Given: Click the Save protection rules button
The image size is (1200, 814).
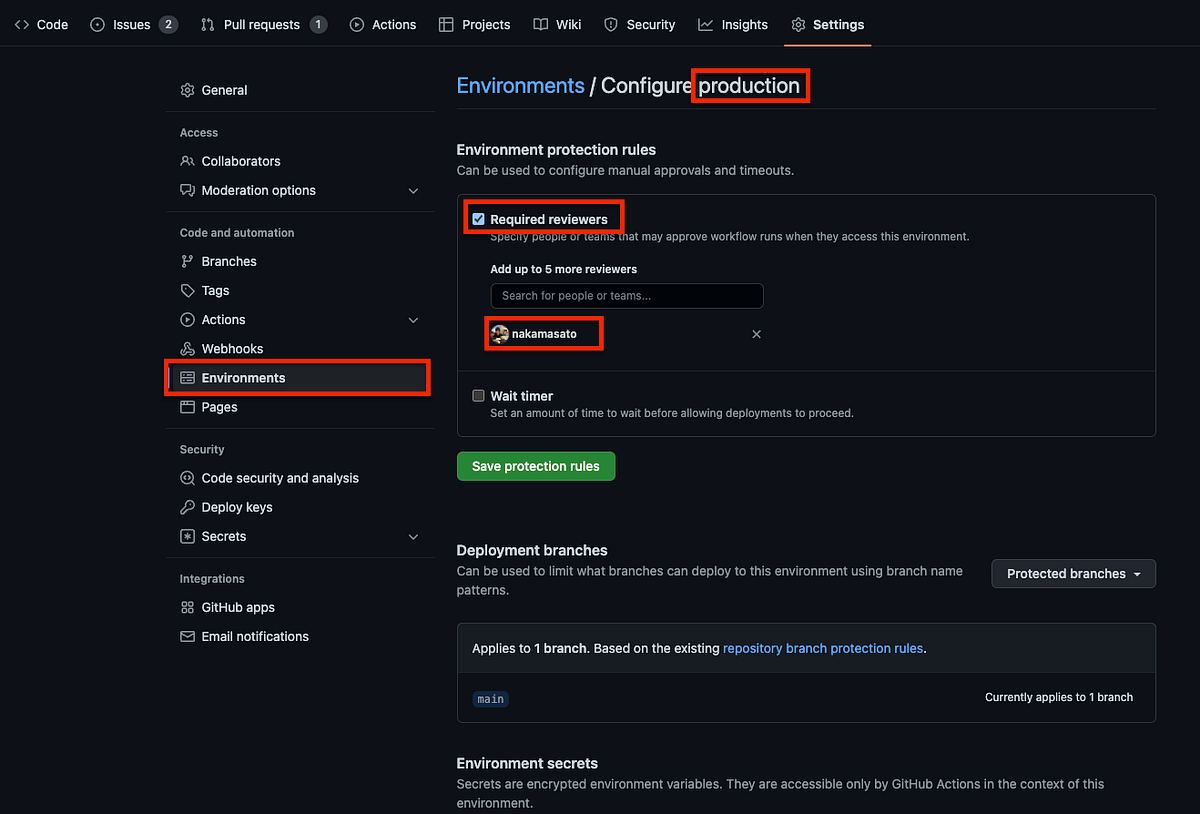Looking at the screenshot, I should 535,466.
